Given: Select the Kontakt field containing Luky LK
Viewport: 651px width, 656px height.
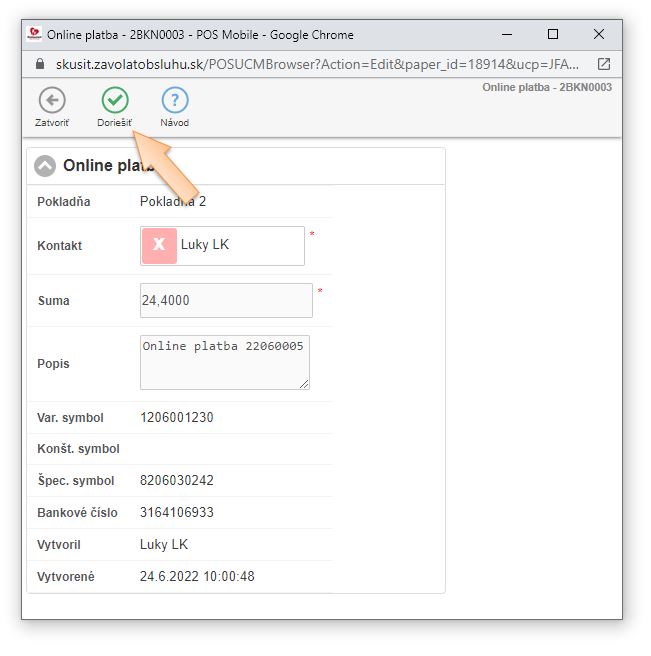Looking at the screenshot, I should [240, 245].
